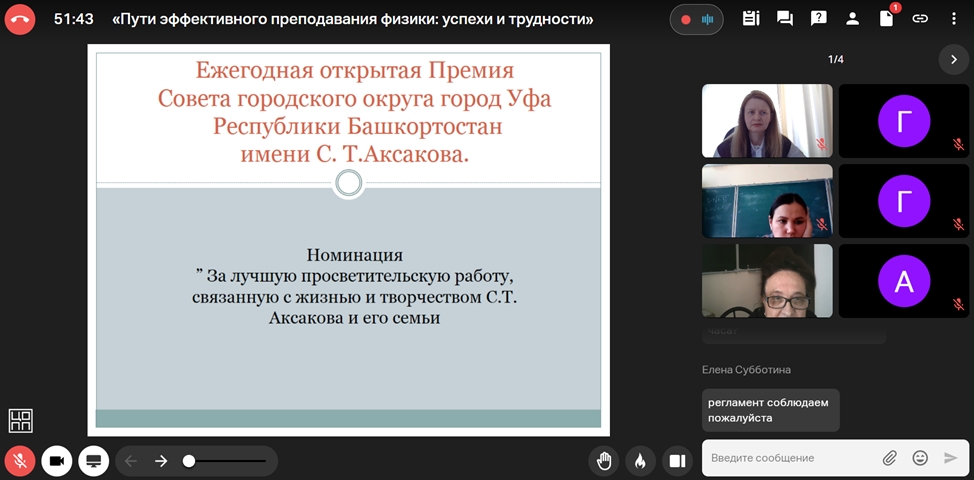Advance to the next slide with right arrow
Viewport: 974px width, 480px height.
[161, 461]
